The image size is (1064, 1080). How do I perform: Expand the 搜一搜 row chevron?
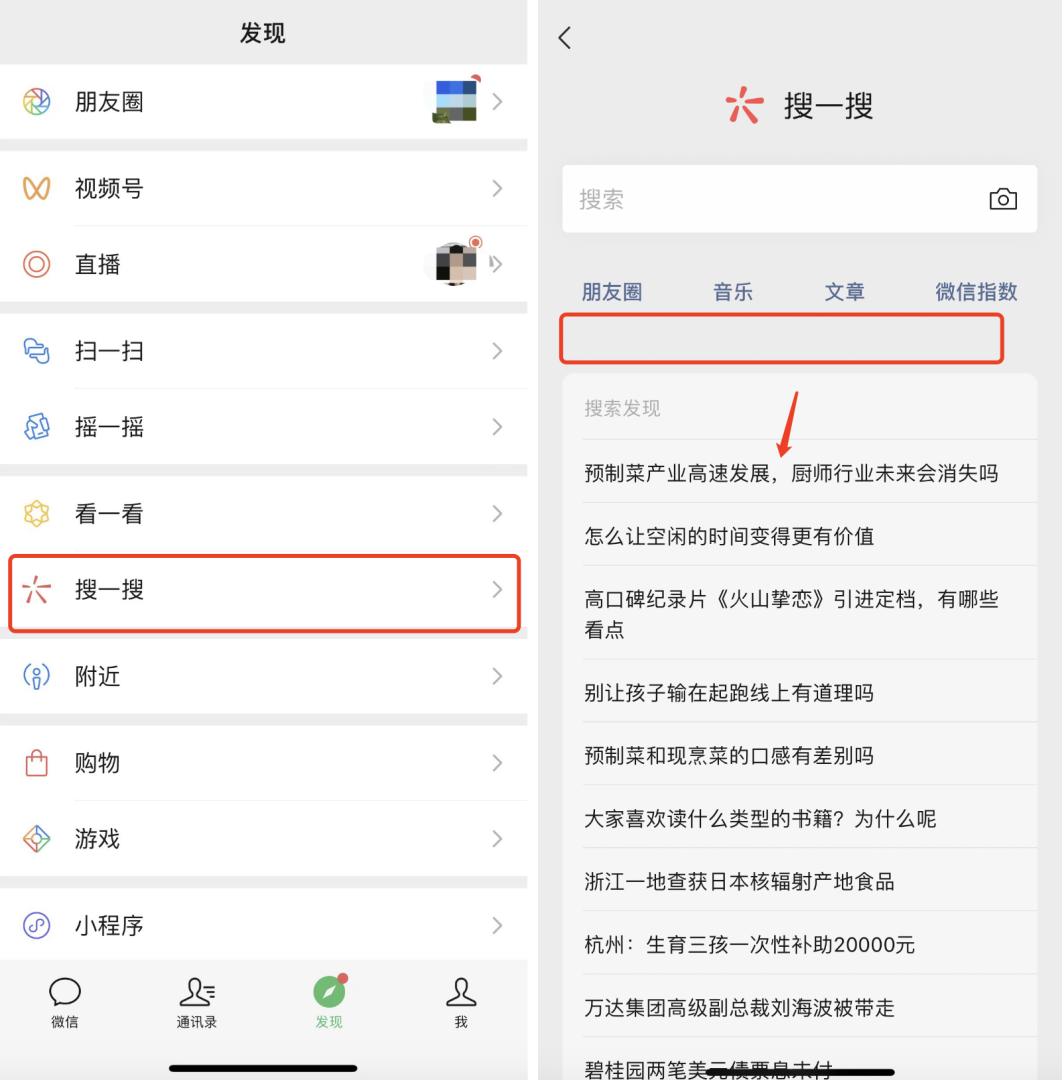coord(497,589)
